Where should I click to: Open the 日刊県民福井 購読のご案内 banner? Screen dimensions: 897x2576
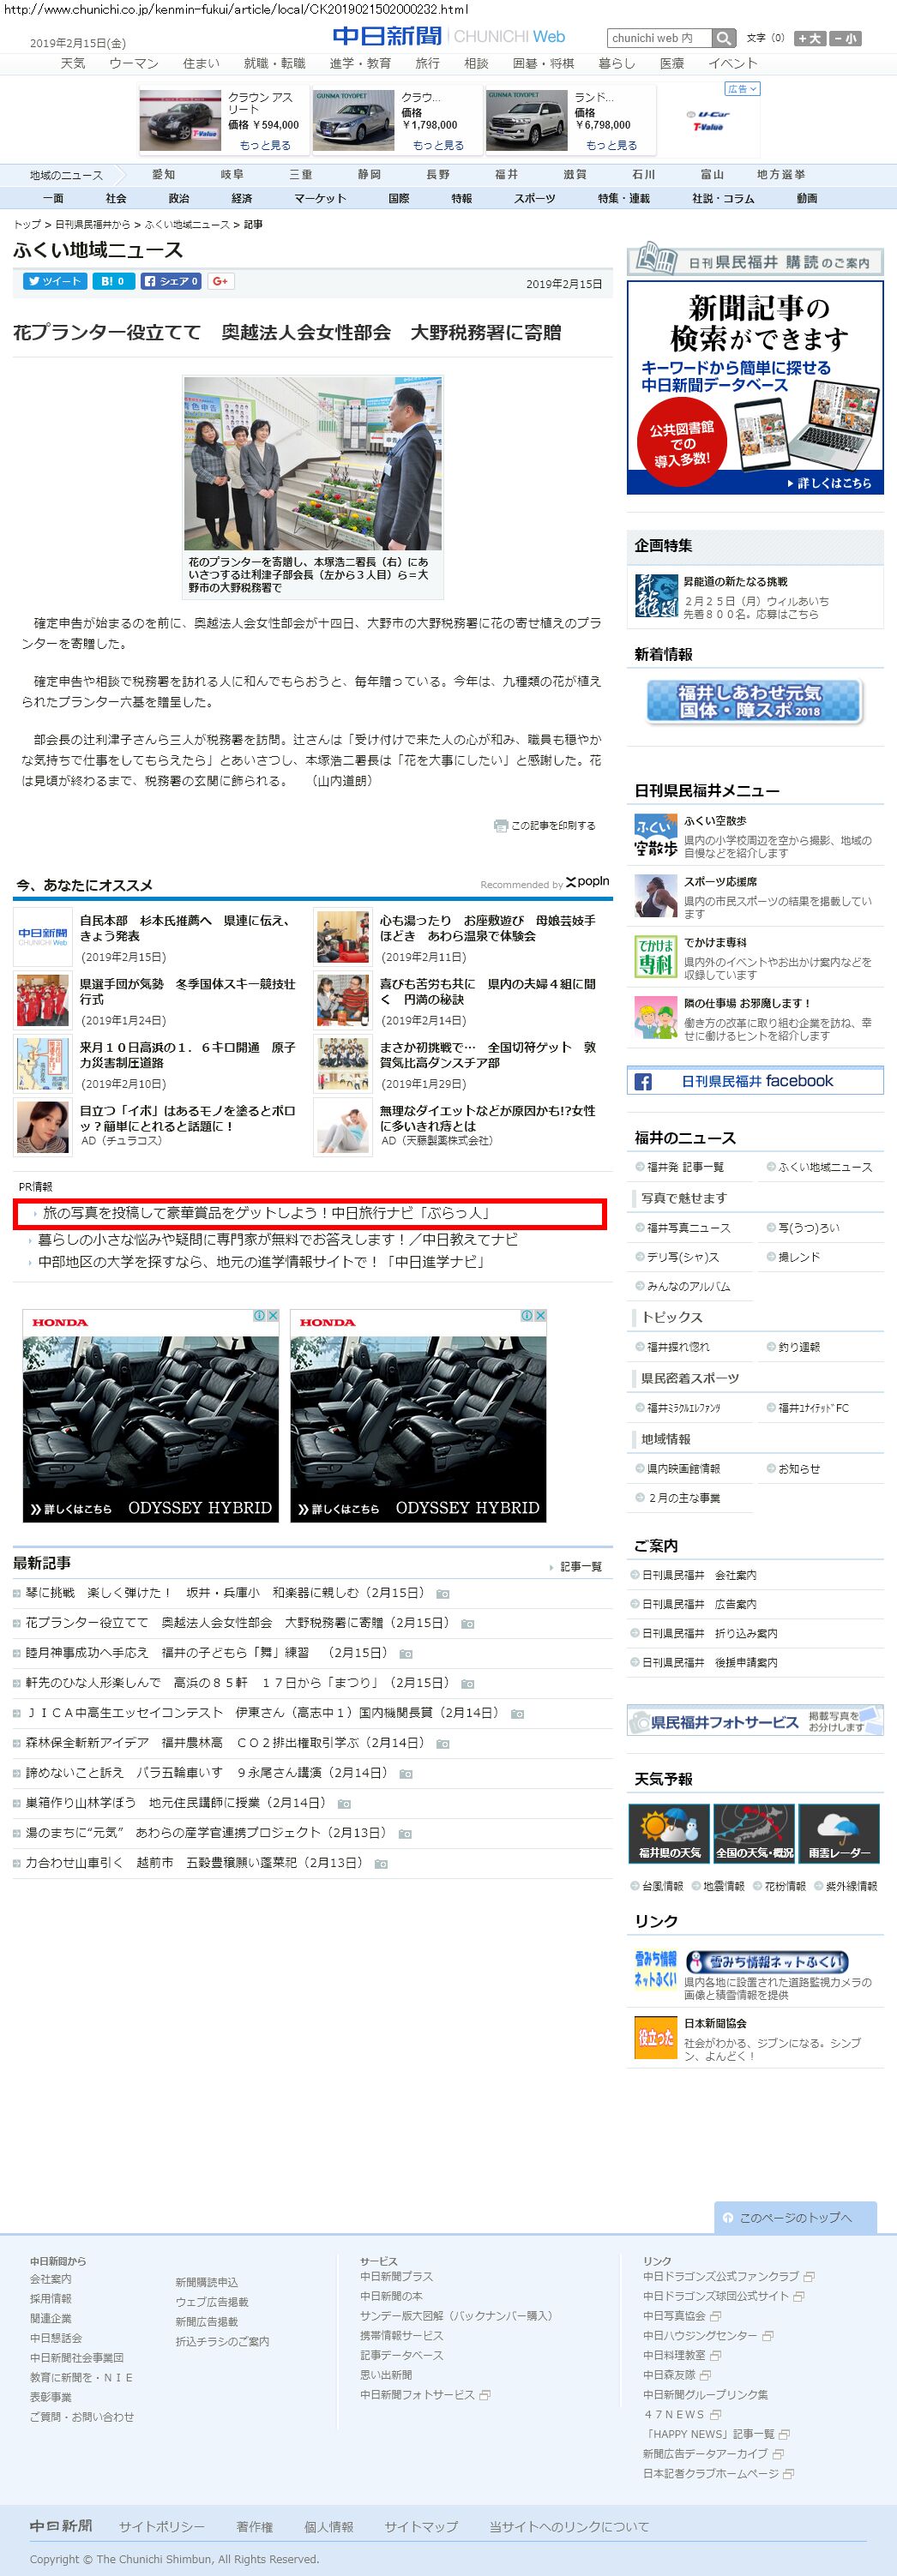point(755,260)
